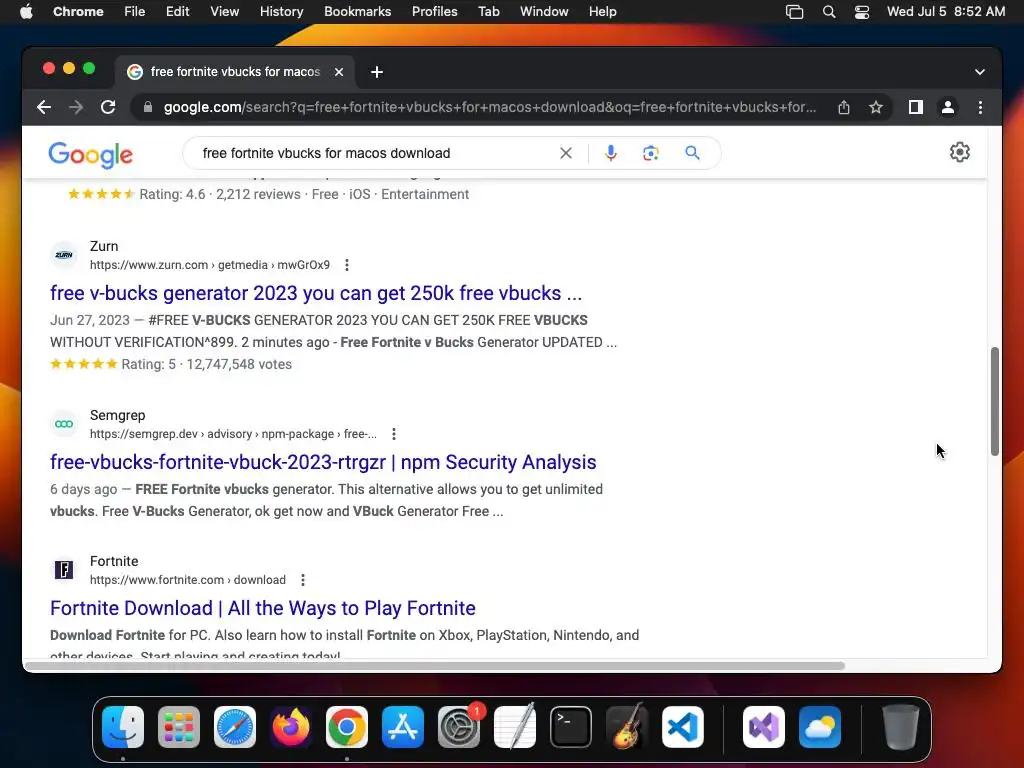Expand the tab search chevron
Image resolution: width=1024 pixels, height=768 pixels.
[x=980, y=72]
